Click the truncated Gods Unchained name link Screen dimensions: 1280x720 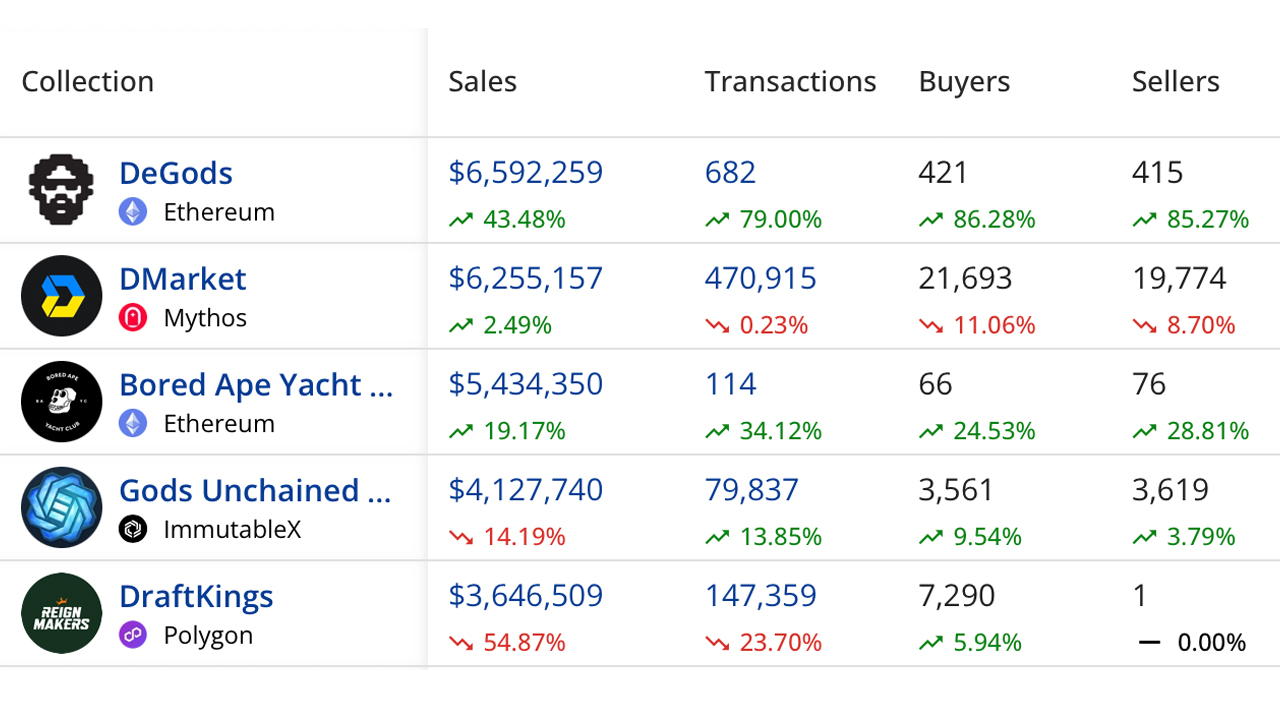click(255, 490)
